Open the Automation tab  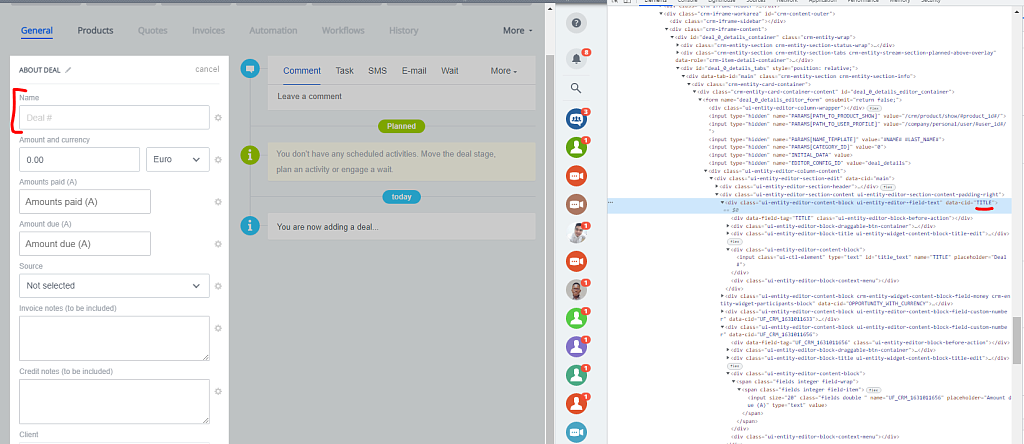tap(274, 31)
